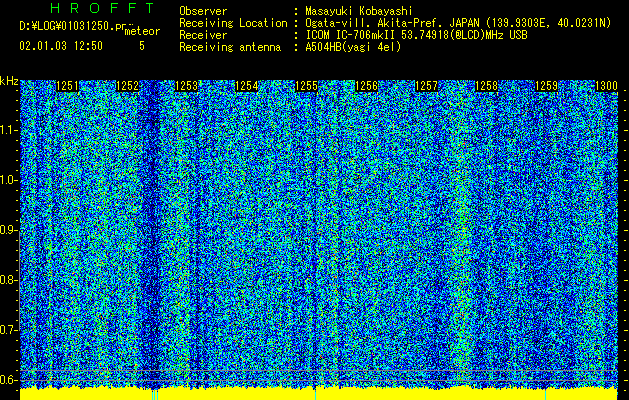The width and height of the screenshot is (629, 400).
Task: Click the meteor count value 5
Action: [x=142, y=46]
